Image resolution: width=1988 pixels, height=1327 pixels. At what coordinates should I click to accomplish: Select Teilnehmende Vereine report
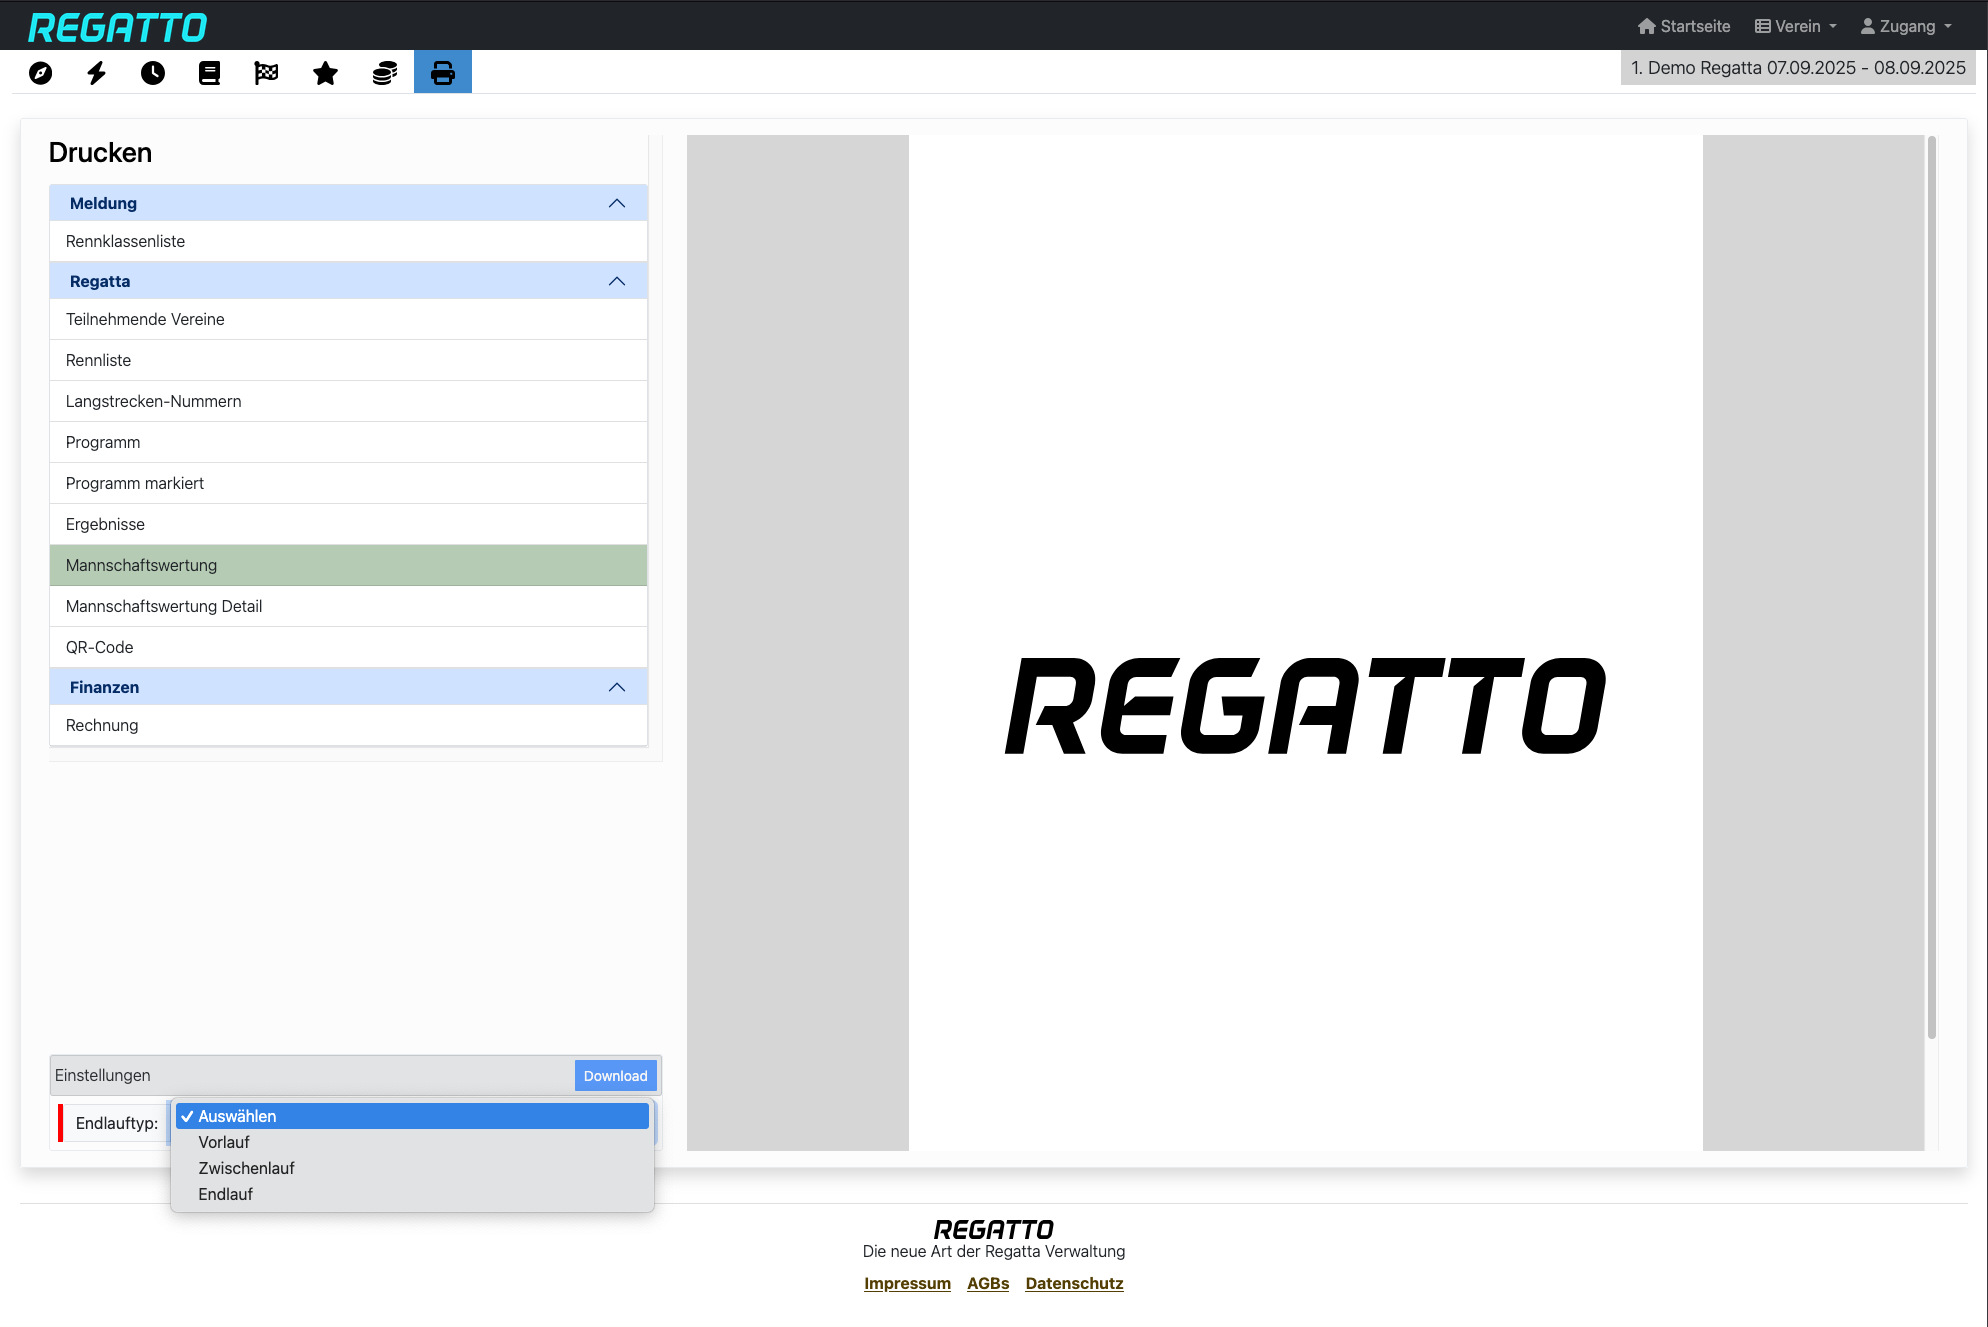[x=348, y=319]
